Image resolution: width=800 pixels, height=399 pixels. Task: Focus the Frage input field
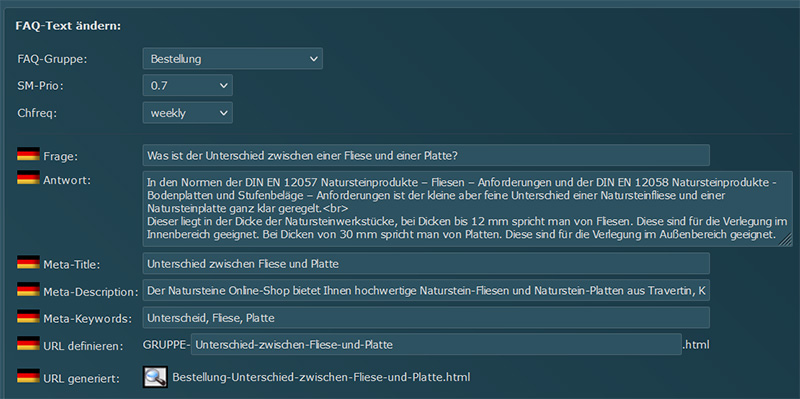(426, 155)
